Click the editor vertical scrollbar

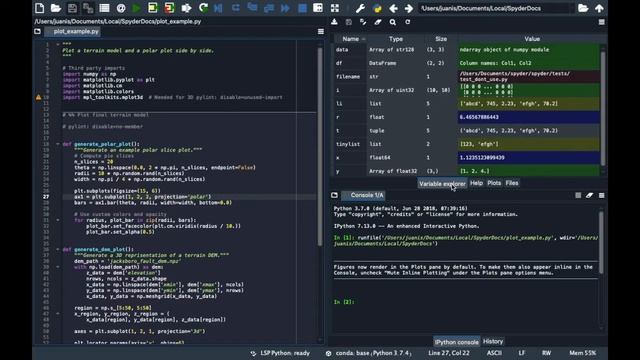(320, 147)
